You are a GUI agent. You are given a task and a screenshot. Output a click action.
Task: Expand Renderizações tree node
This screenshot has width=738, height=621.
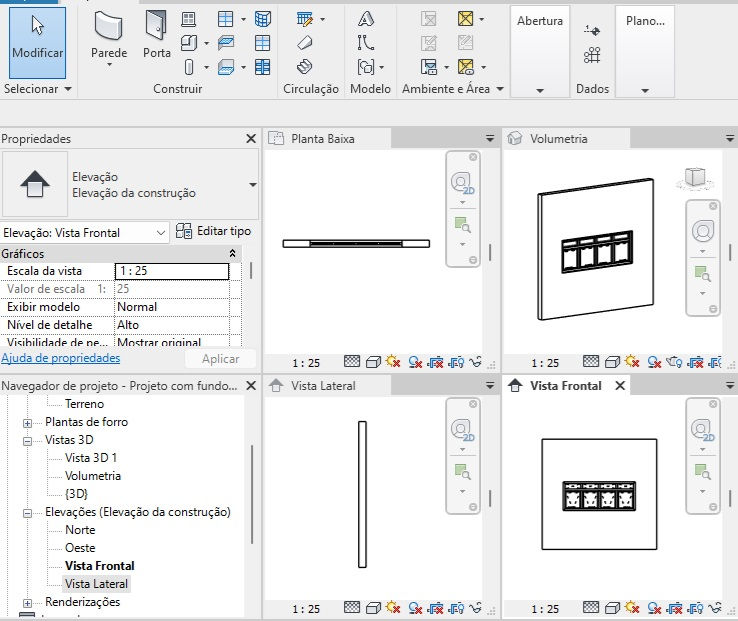[x=27, y=603]
